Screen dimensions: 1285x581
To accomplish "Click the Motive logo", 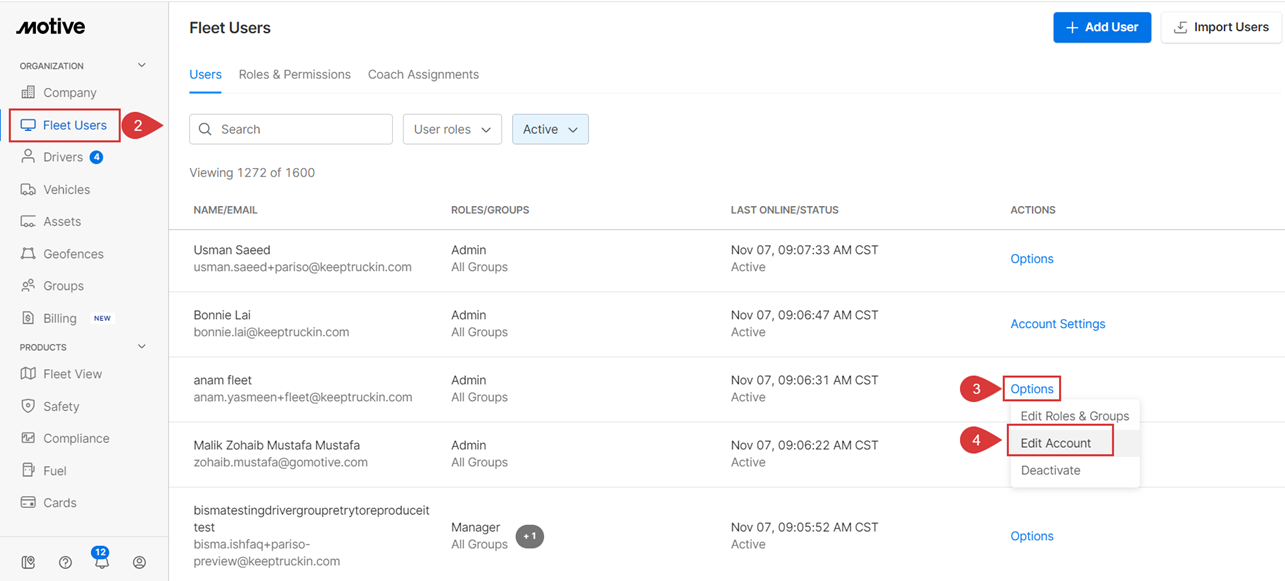I will (x=50, y=27).
